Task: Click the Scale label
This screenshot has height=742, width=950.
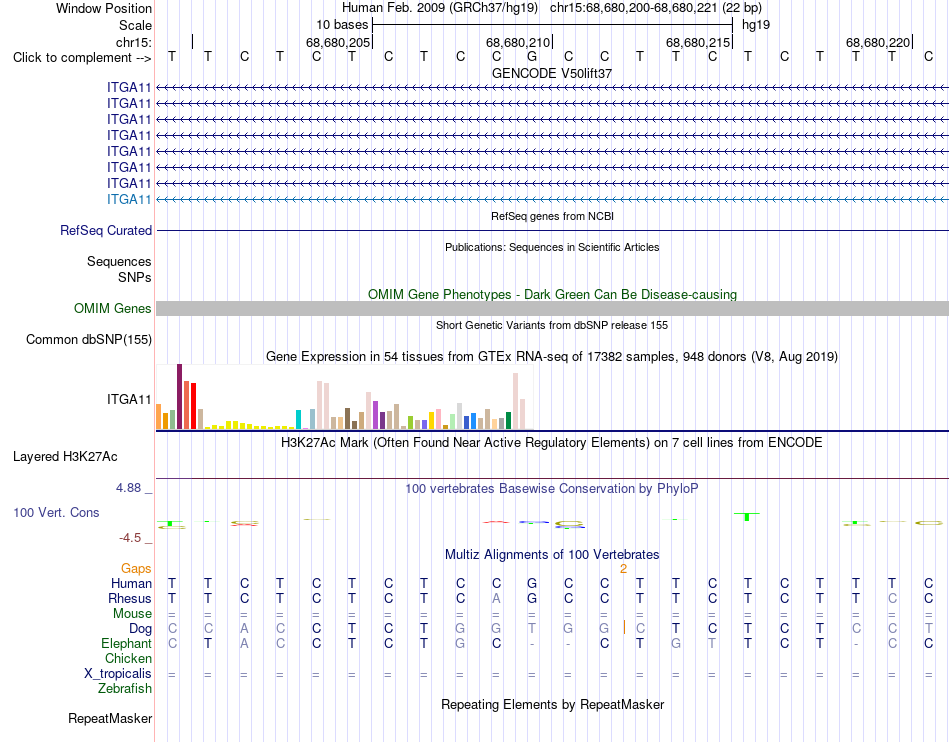Action: tap(135, 25)
